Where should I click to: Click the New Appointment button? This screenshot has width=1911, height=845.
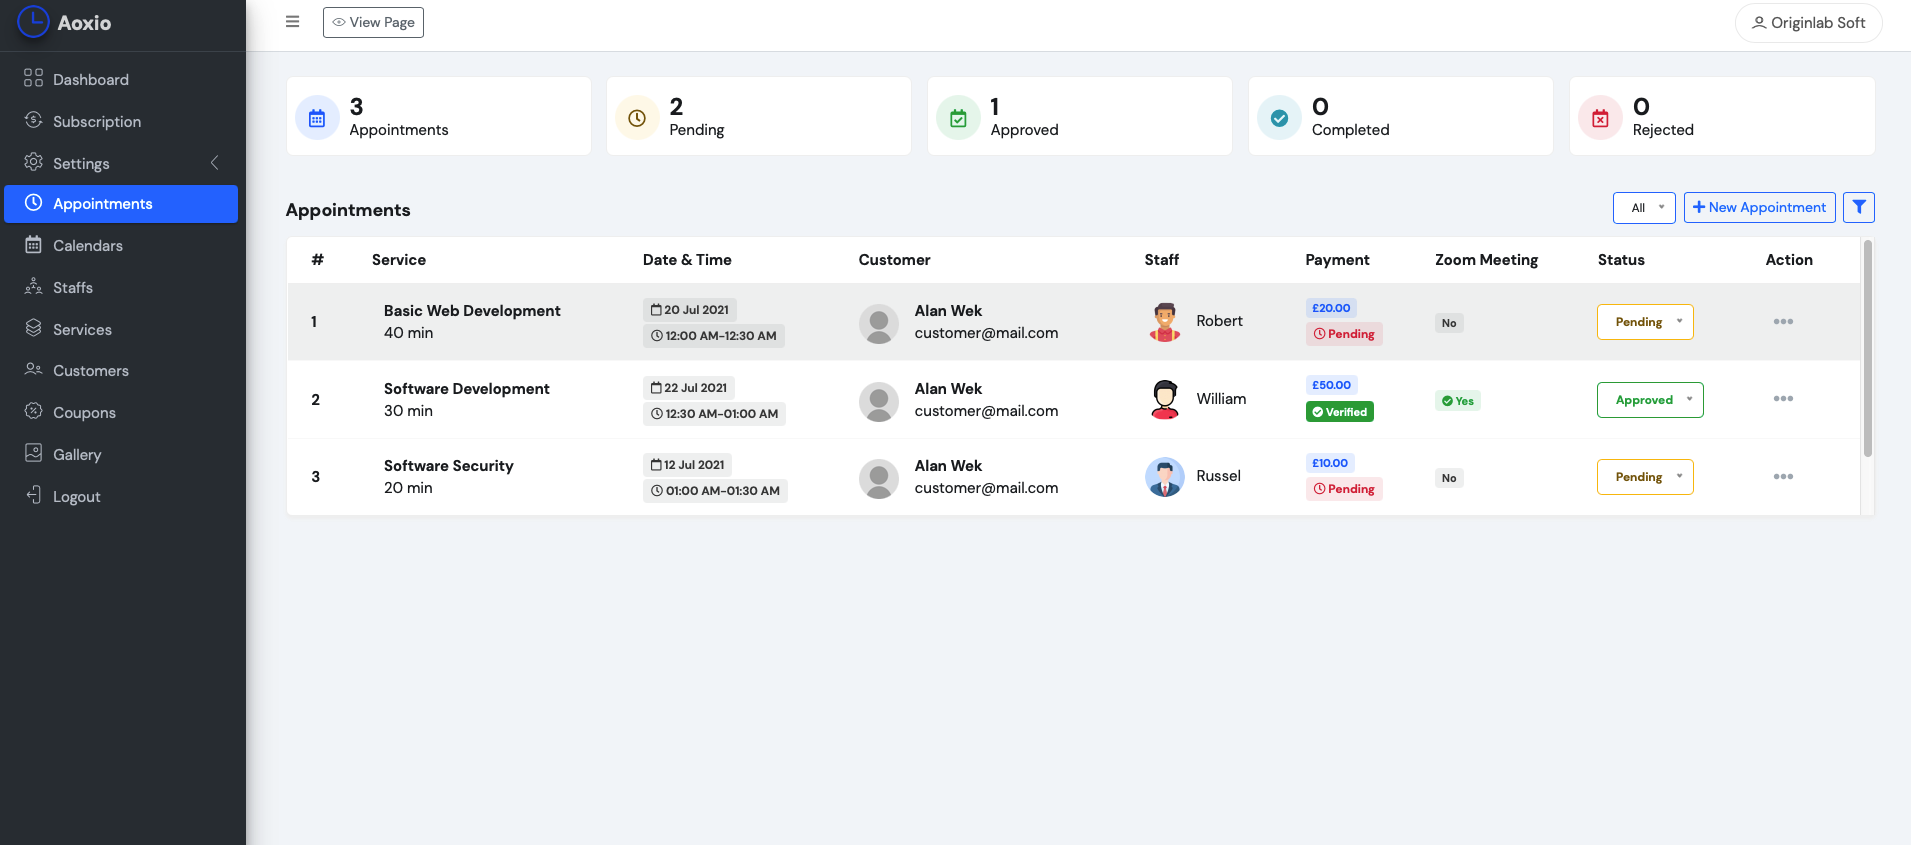(x=1759, y=208)
